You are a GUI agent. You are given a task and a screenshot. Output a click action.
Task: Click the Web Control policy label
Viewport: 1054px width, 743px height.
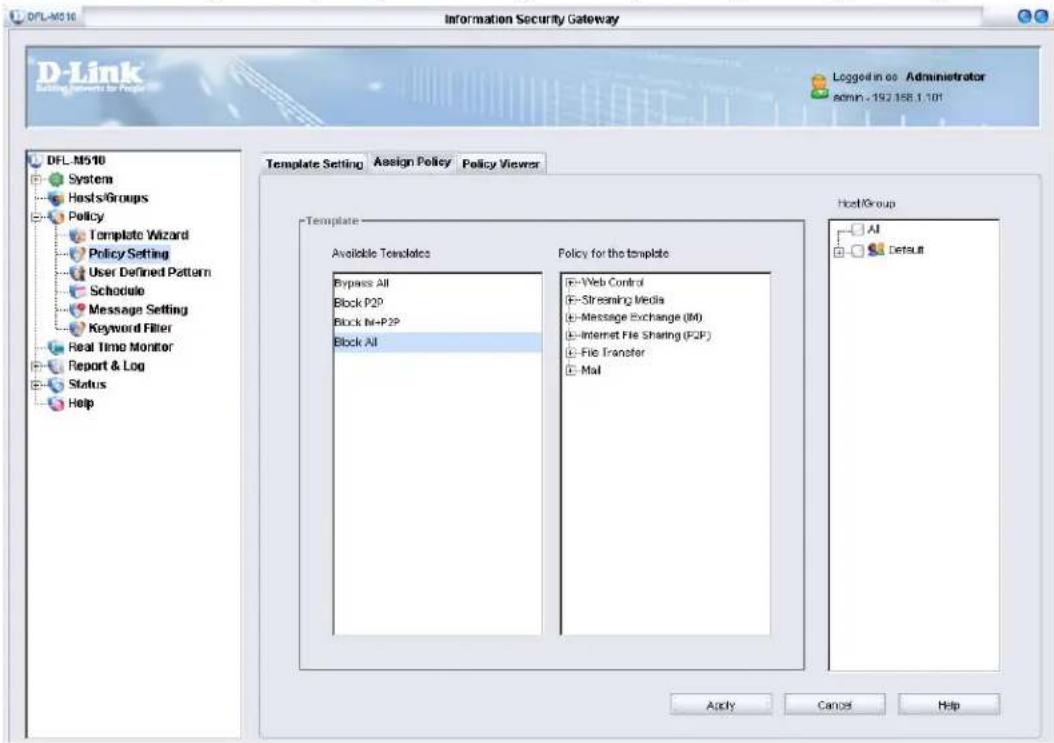(612, 282)
